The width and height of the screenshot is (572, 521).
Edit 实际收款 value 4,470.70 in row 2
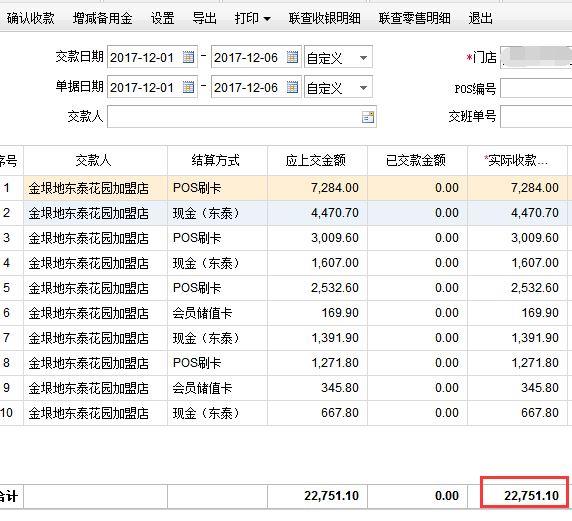(x=517, y=213)
